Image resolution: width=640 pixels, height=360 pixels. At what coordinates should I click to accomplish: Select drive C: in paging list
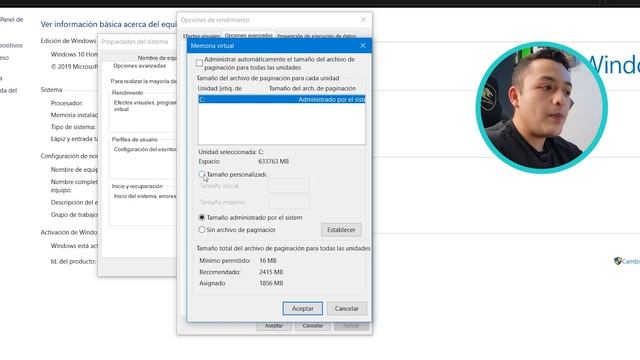pyautogui.click(x=282, y=99)
